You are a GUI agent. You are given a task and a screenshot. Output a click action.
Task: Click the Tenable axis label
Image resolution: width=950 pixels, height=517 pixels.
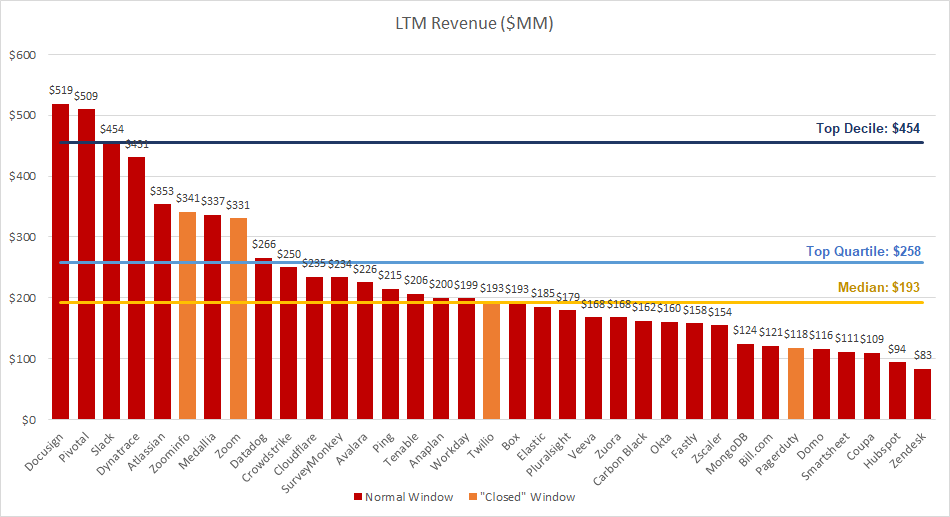coord(402,449)
